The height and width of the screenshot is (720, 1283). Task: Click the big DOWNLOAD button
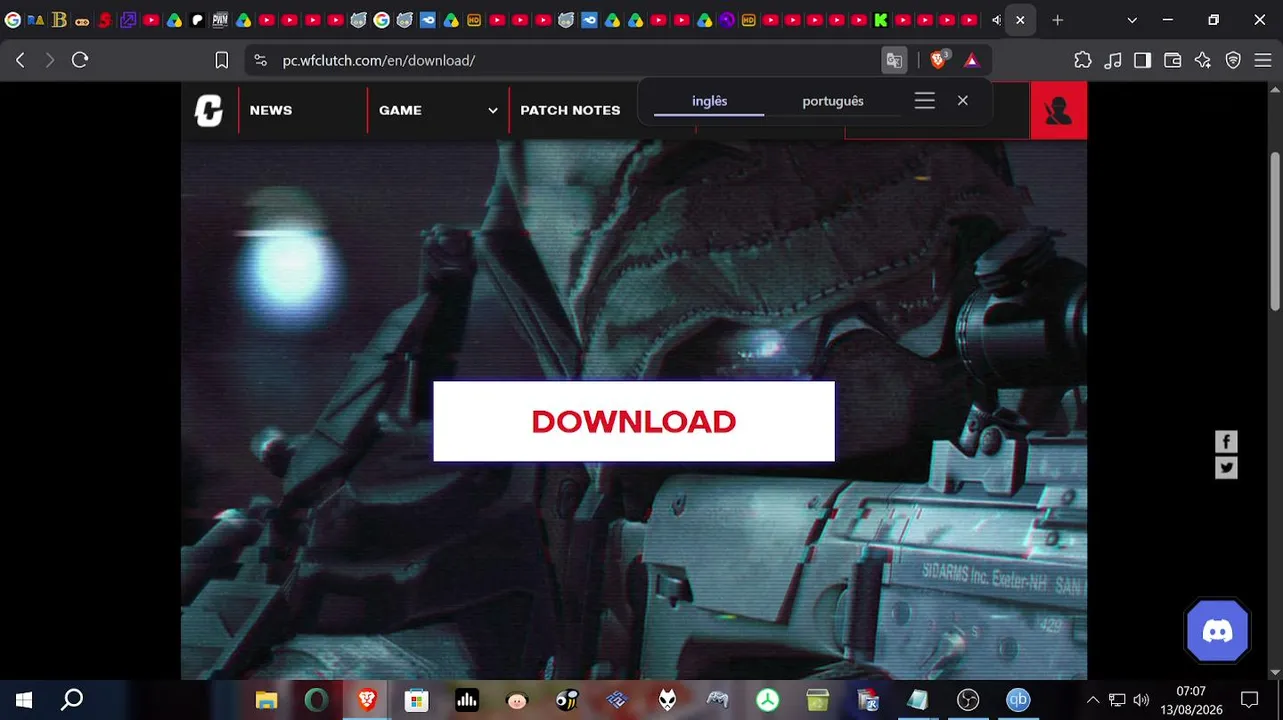tap(634, 421)
